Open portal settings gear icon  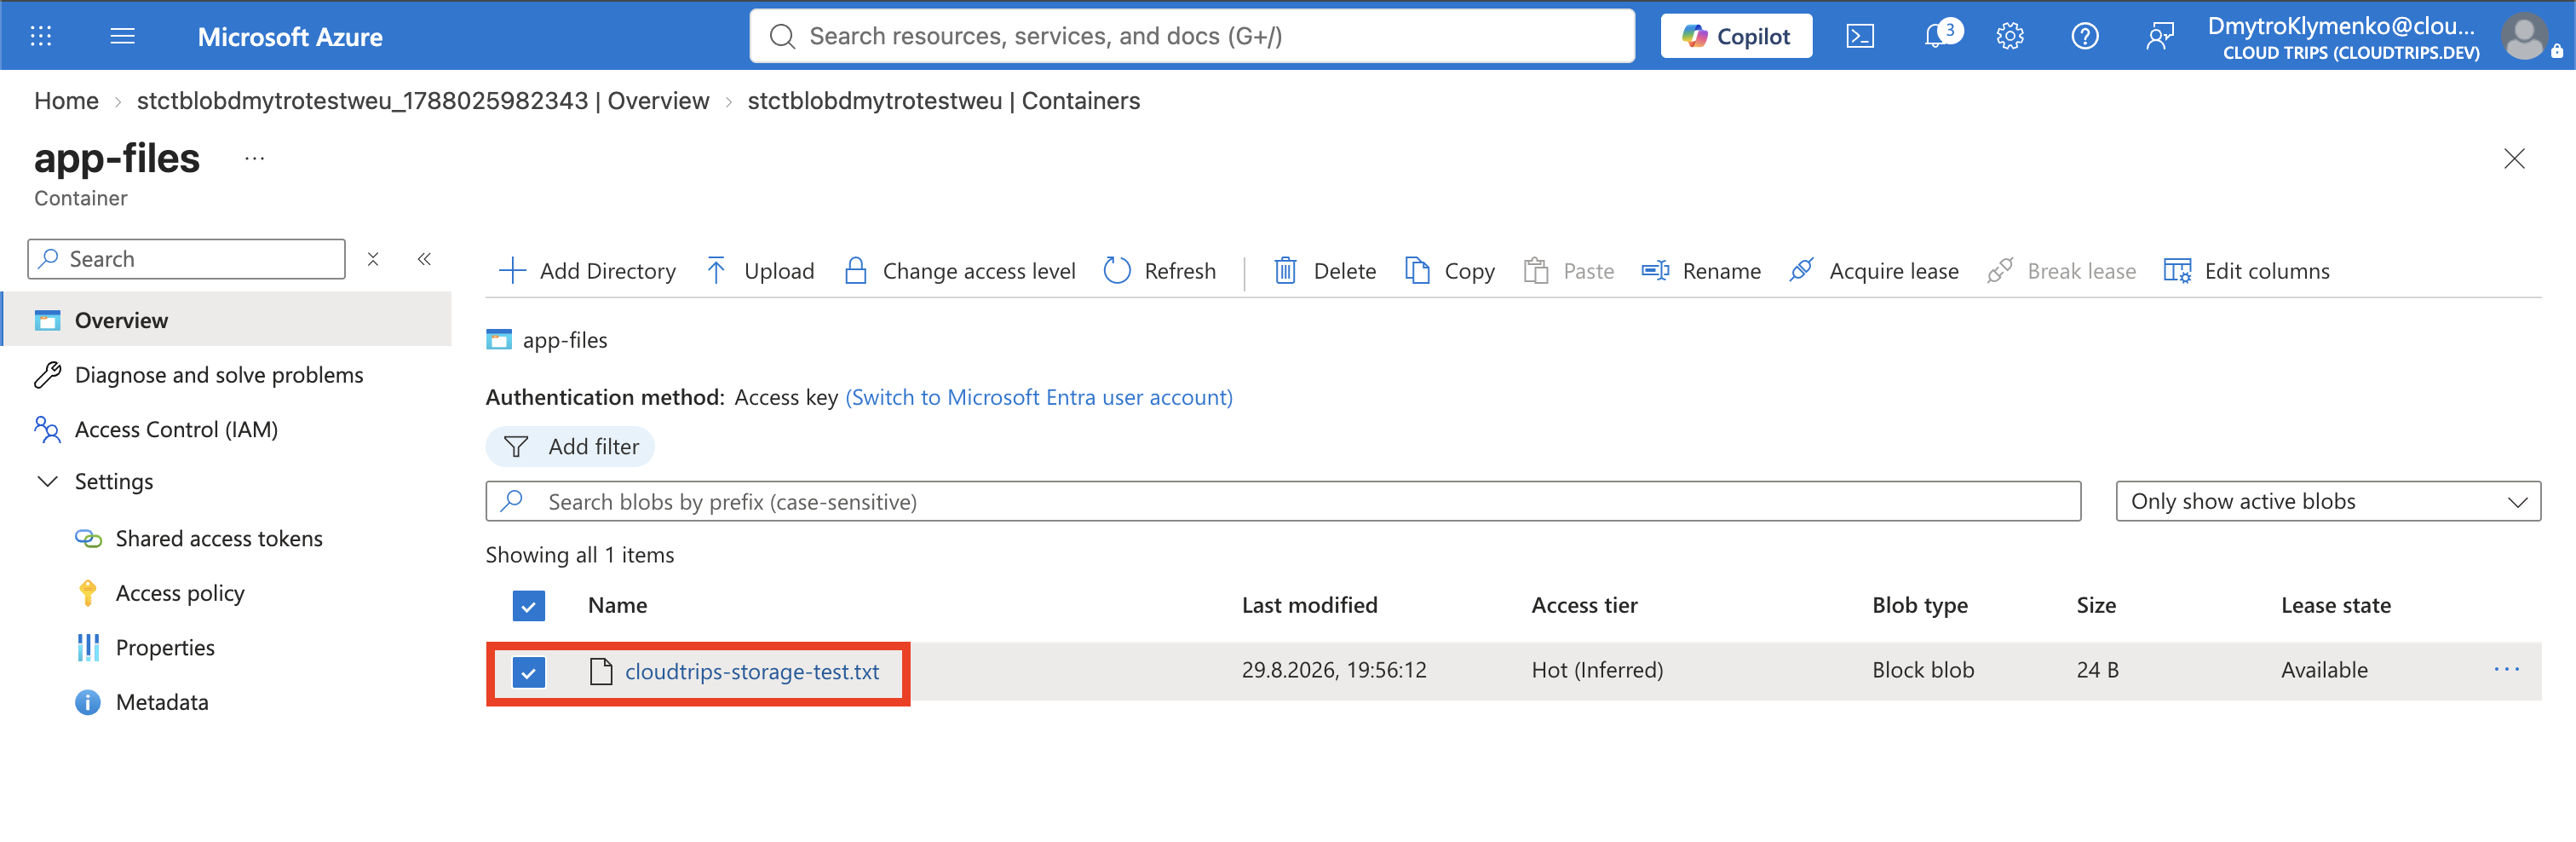2009,36
